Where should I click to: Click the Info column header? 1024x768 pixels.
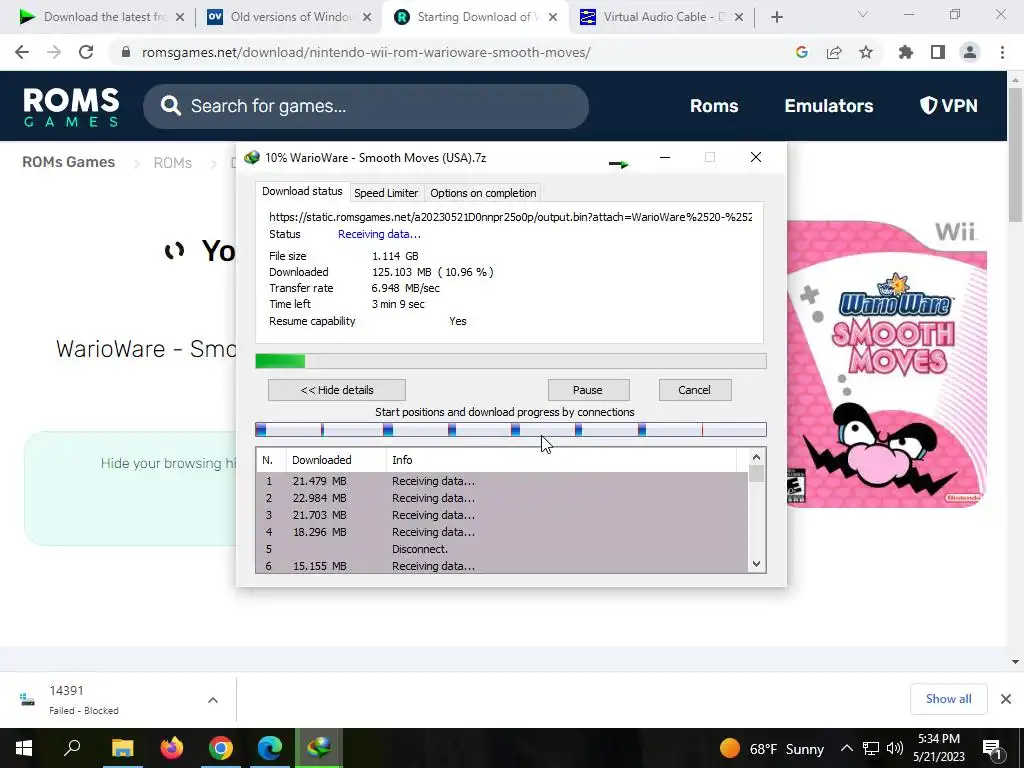click(561, 460)
